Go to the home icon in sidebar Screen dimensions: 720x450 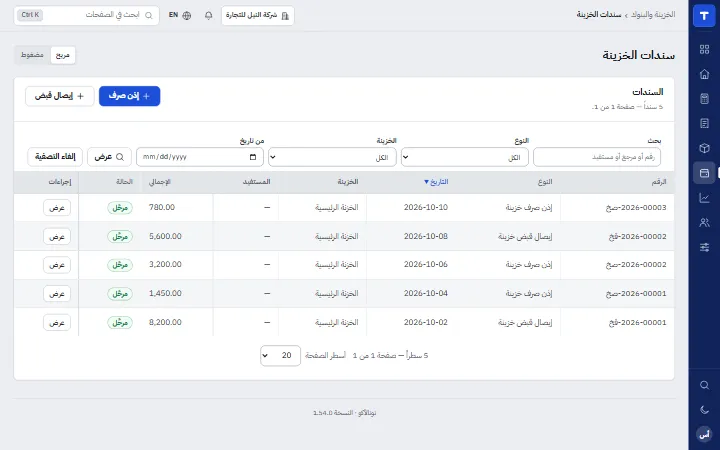pos(704,74)
